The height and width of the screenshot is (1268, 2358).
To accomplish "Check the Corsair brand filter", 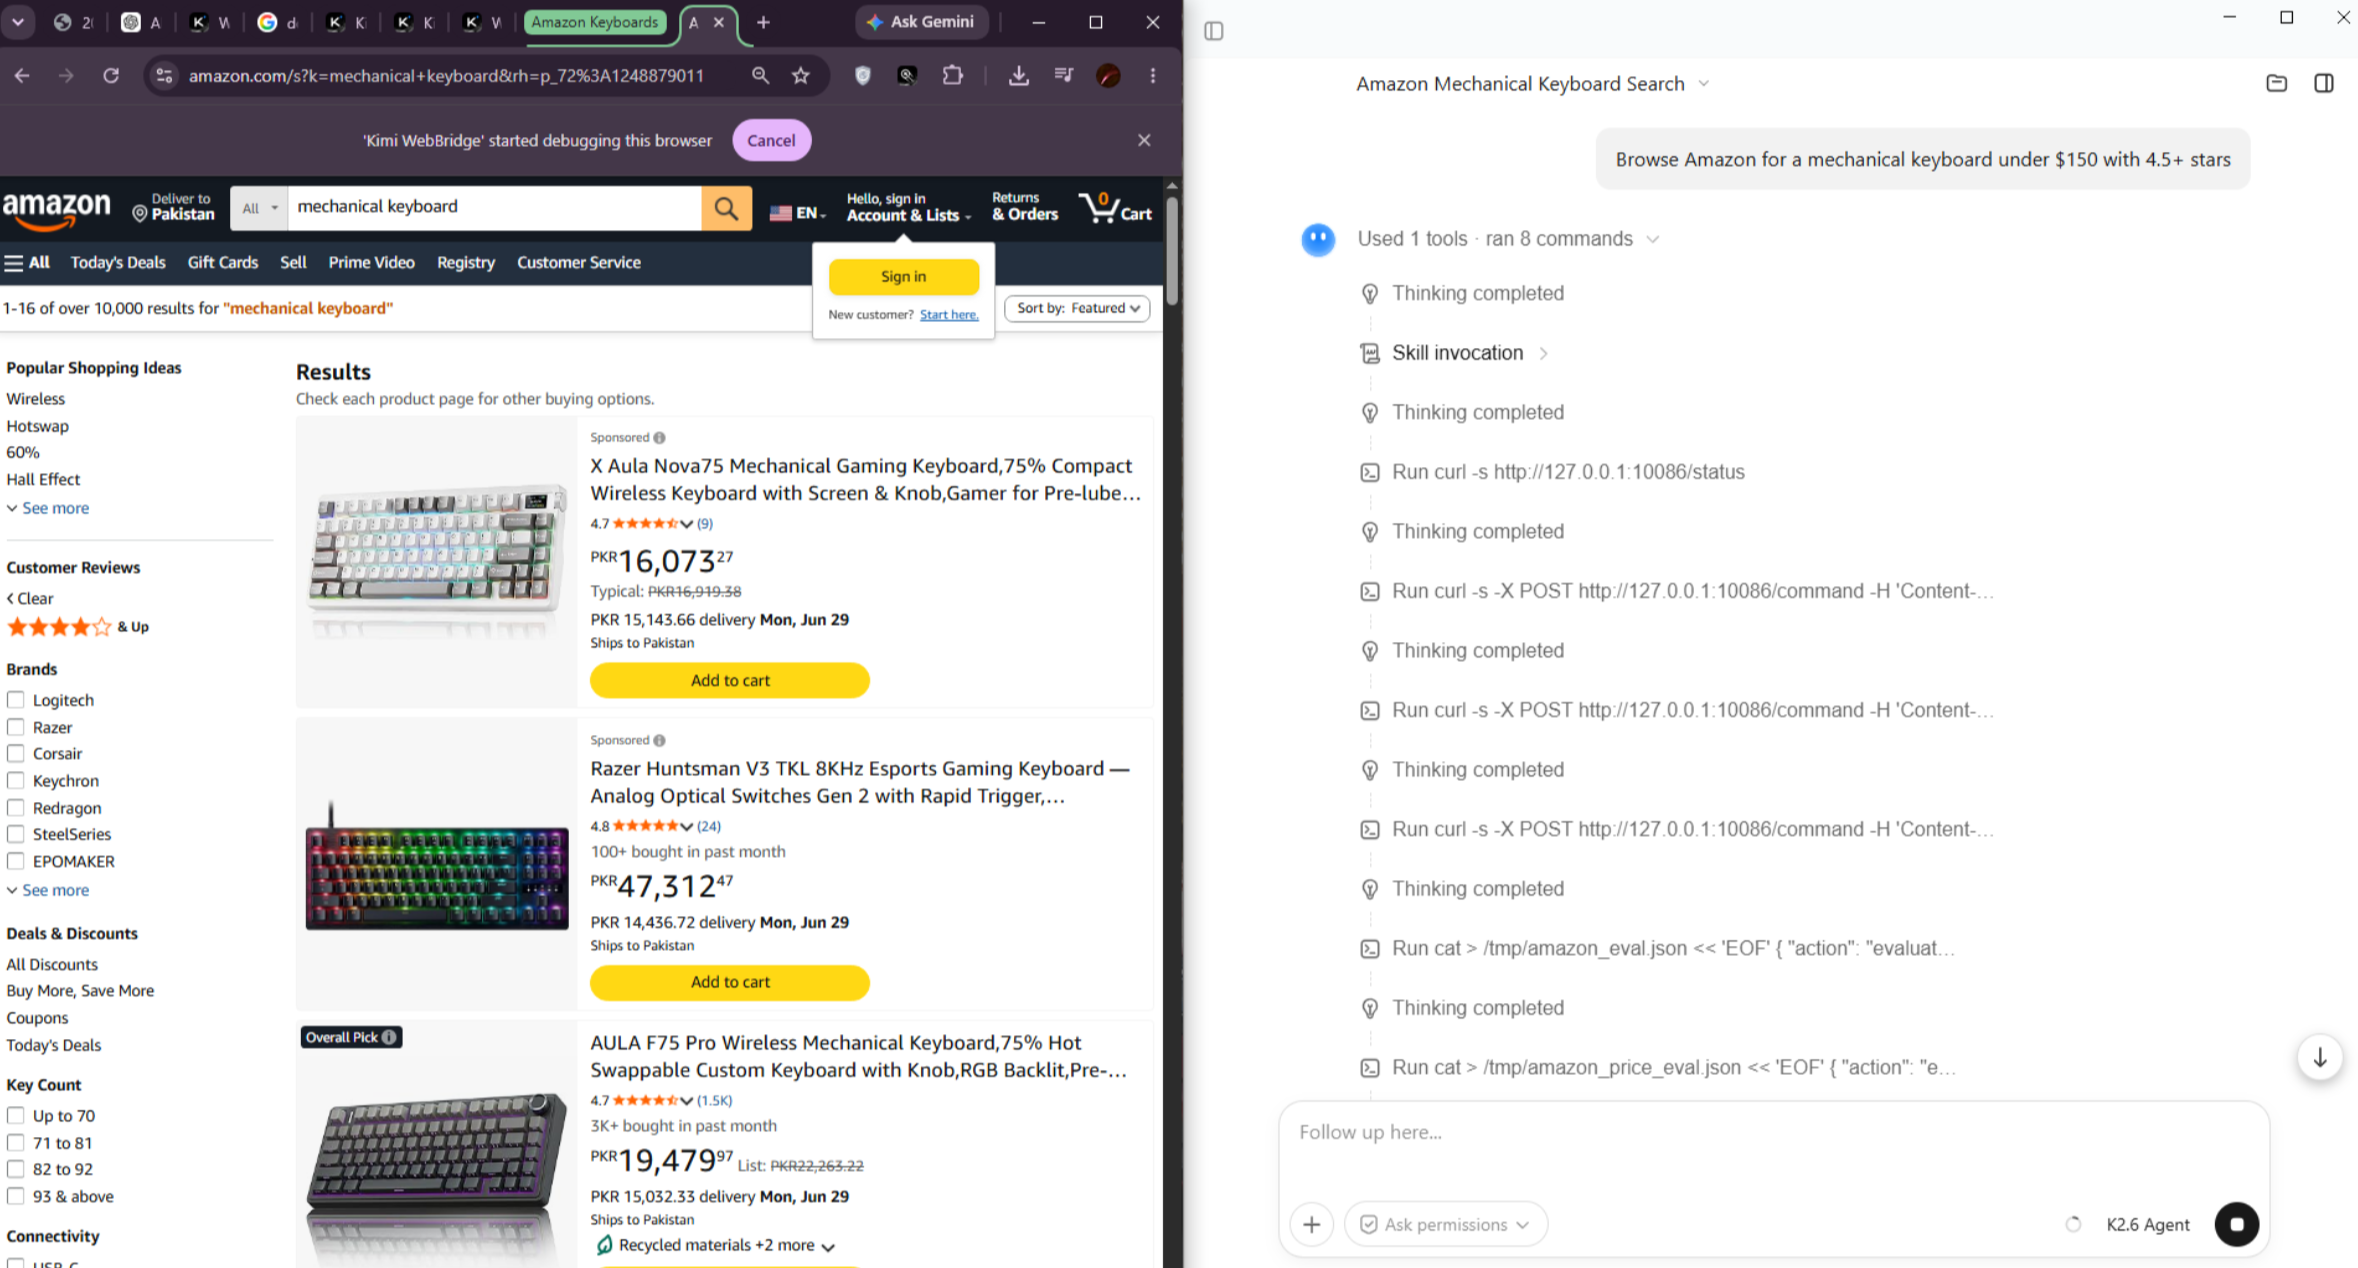I will tap(16, 754).
